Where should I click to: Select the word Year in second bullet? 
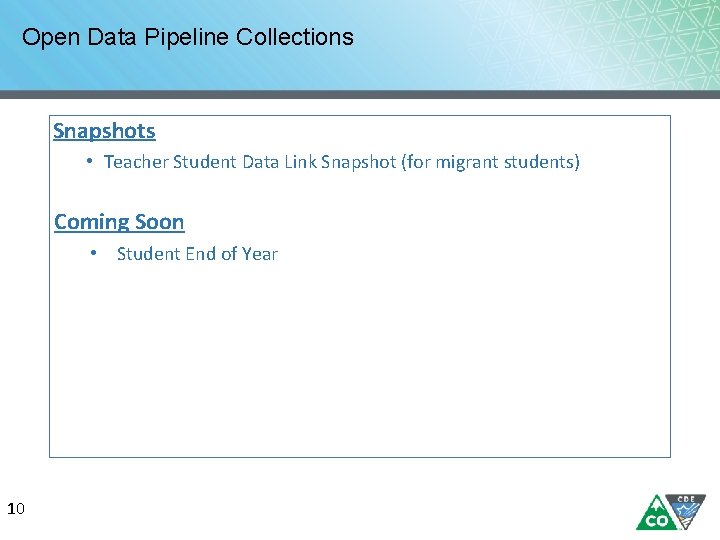259,254
